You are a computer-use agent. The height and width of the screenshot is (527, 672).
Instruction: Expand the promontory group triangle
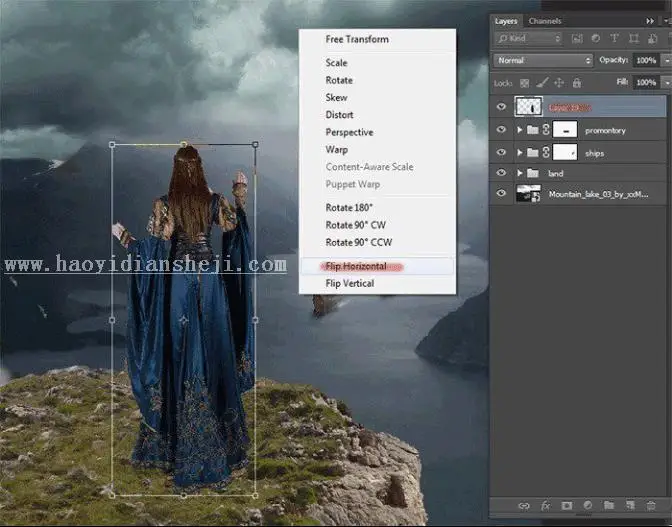[519, 129]
